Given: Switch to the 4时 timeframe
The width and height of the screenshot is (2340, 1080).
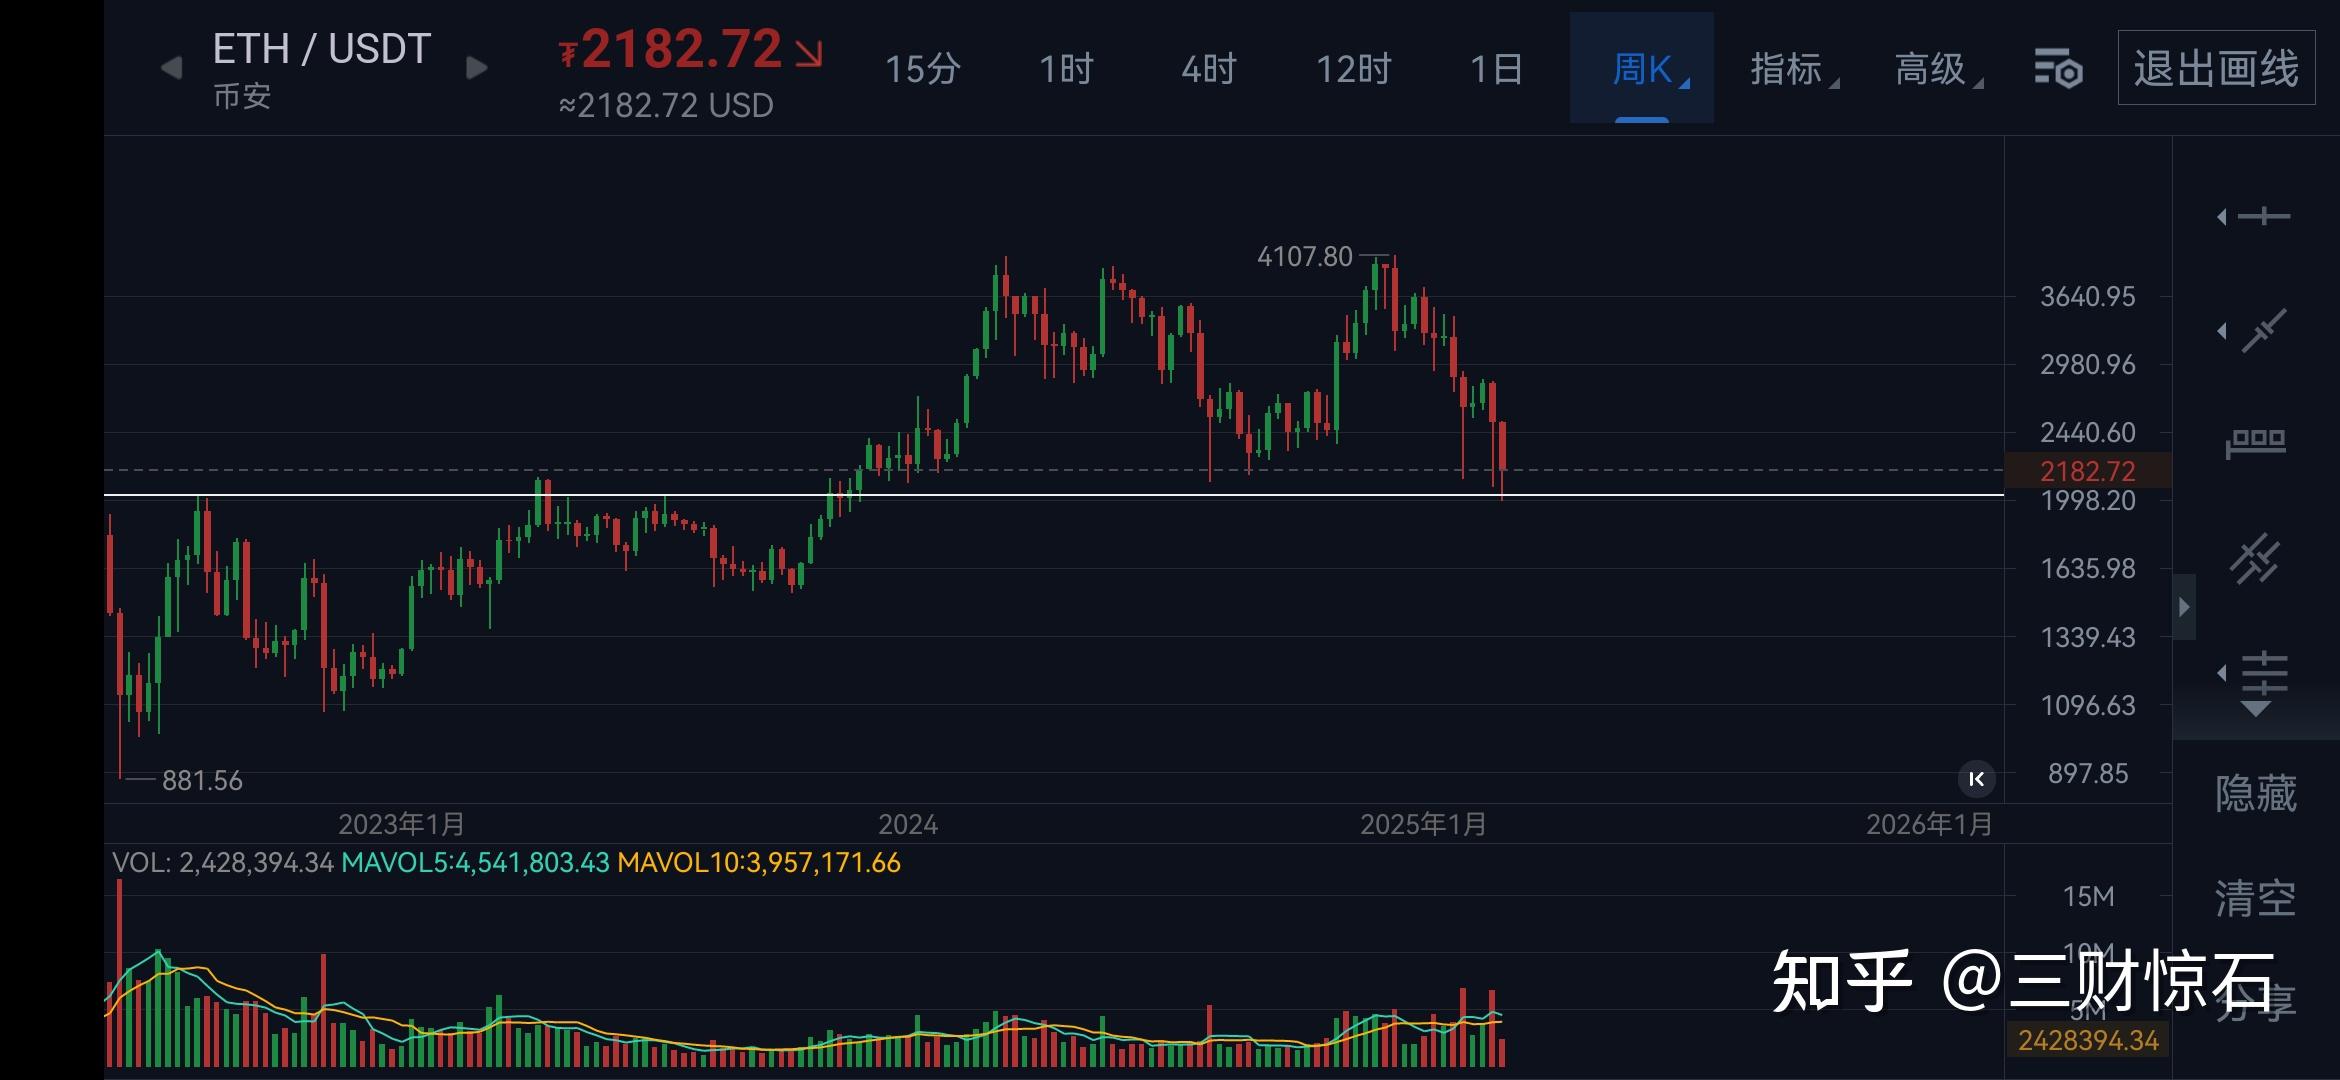Looking at the screenshot, I should click(1209, 69).
